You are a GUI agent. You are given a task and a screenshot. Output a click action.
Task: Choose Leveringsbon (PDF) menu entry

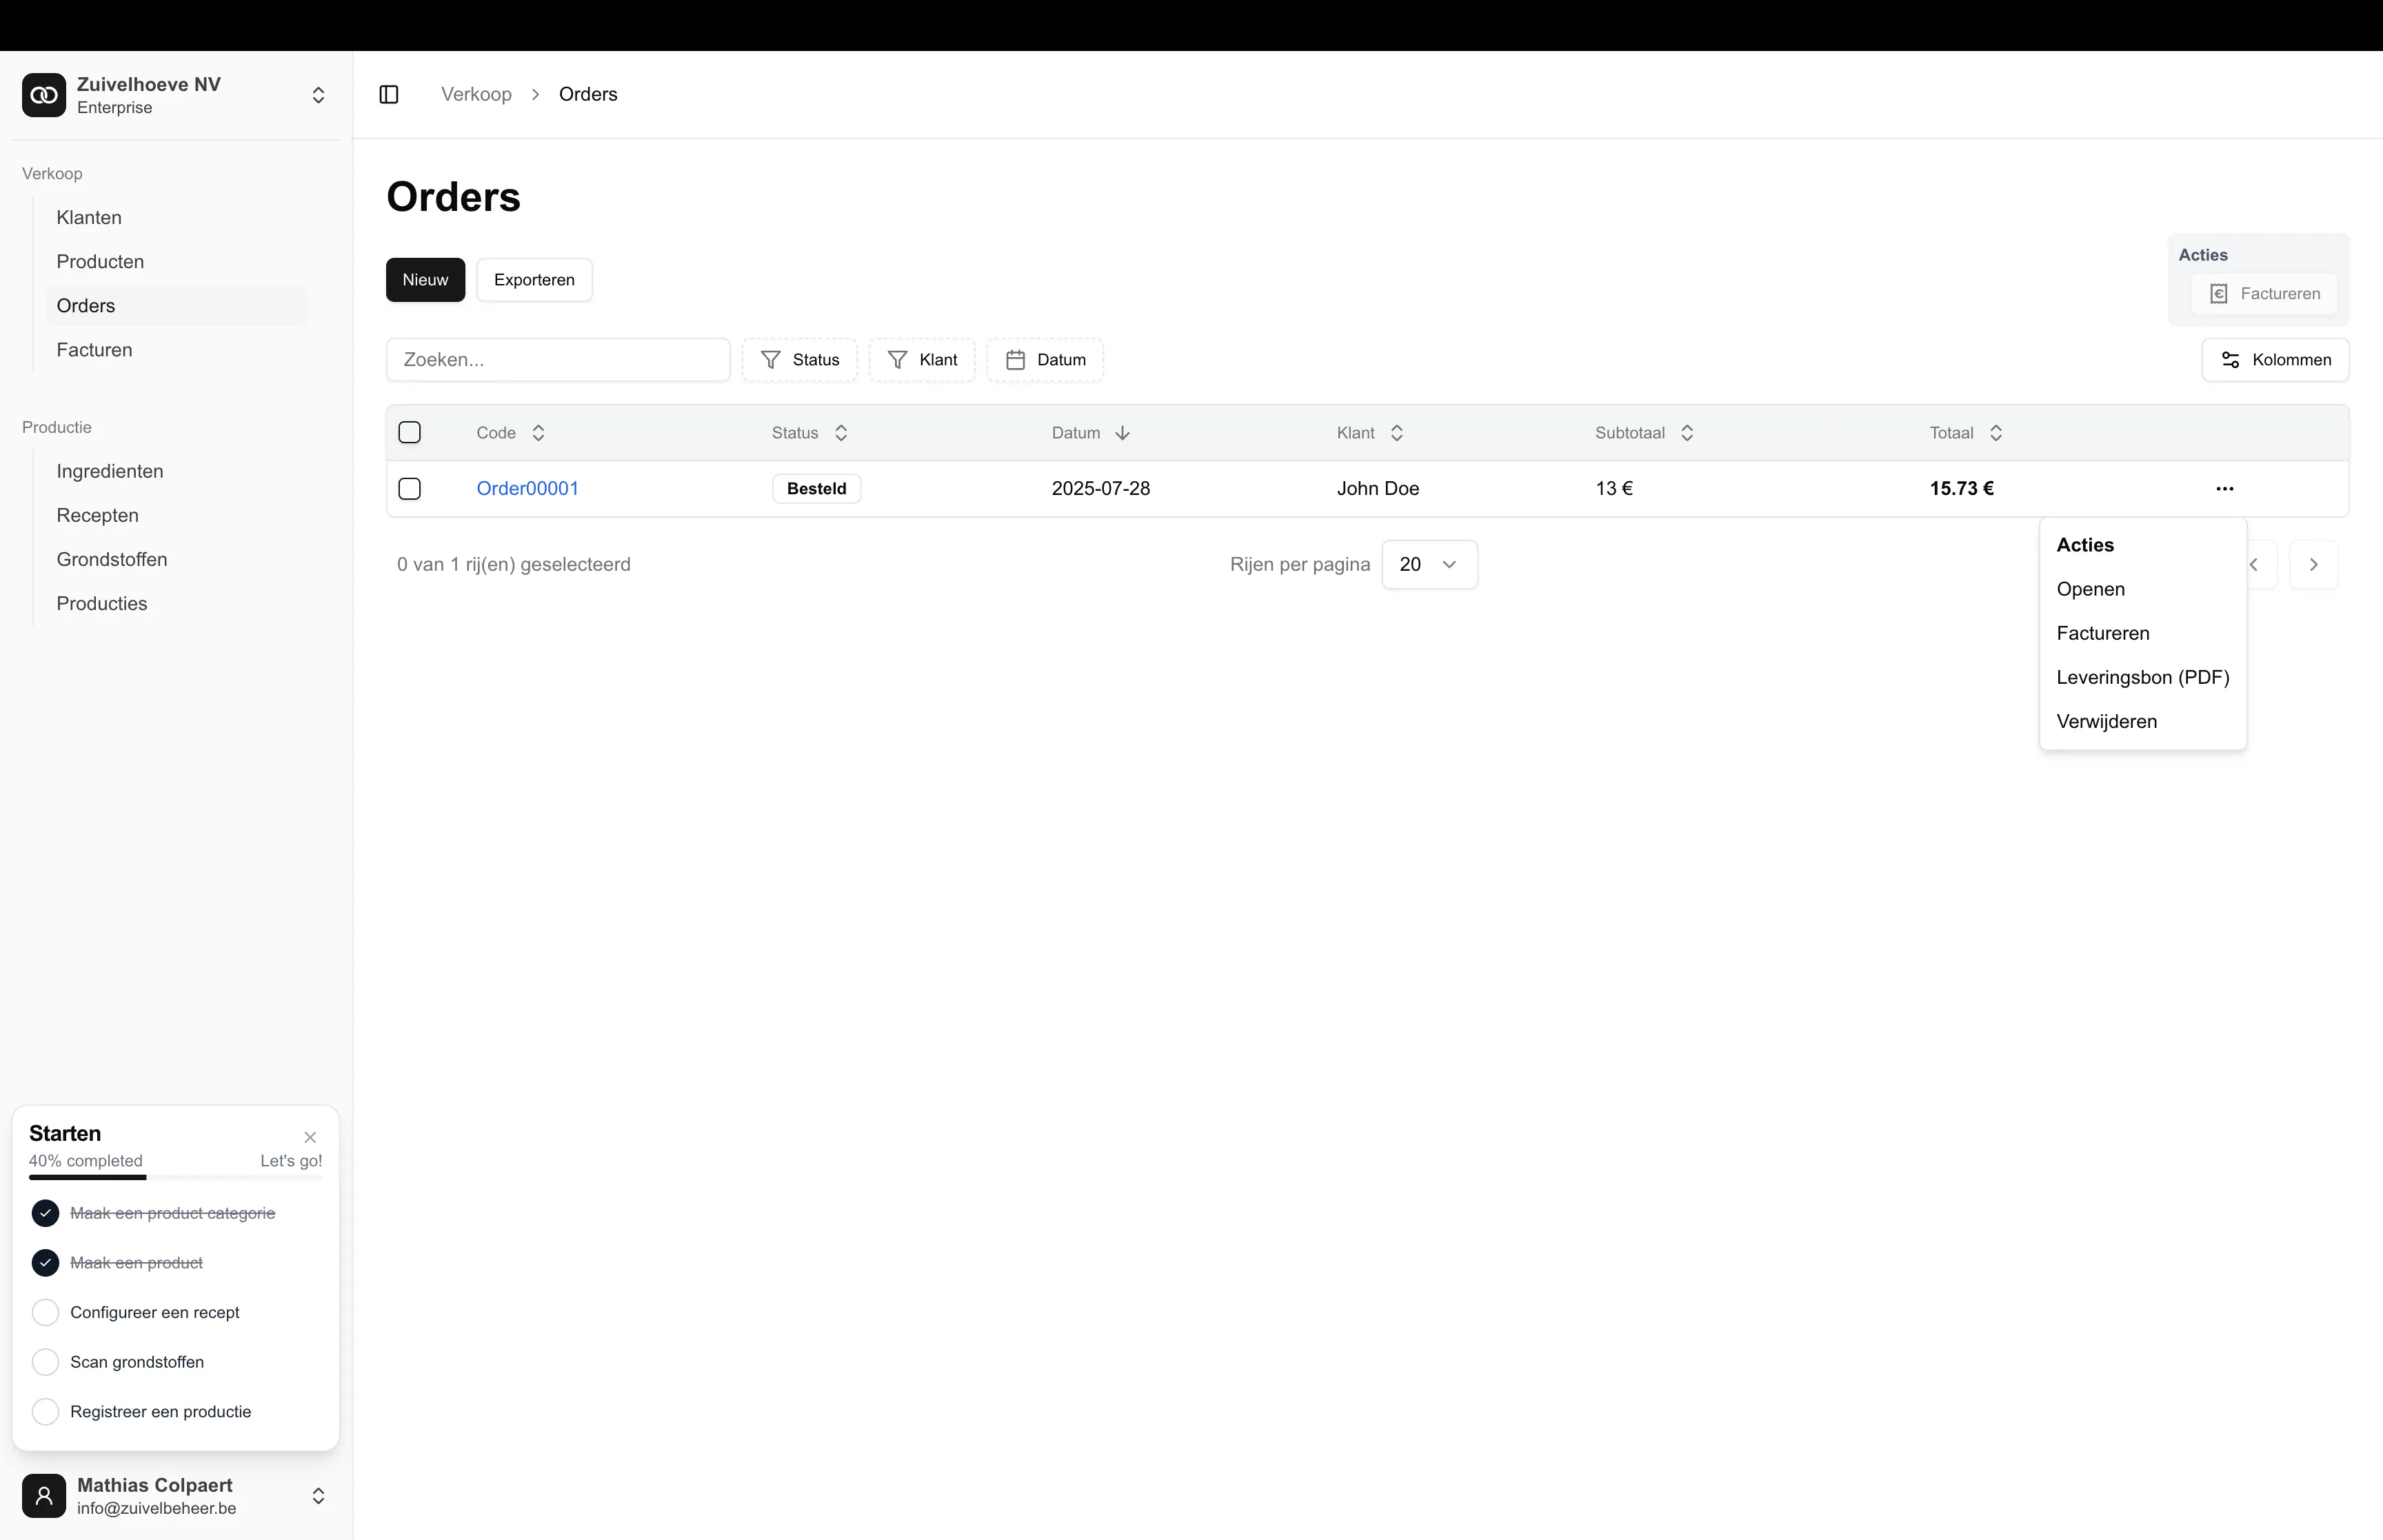coord(2143,677)
